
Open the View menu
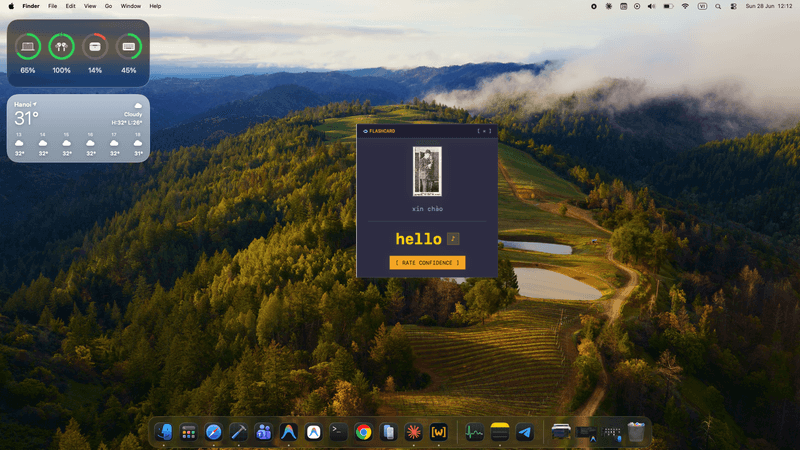coord(90,6)
